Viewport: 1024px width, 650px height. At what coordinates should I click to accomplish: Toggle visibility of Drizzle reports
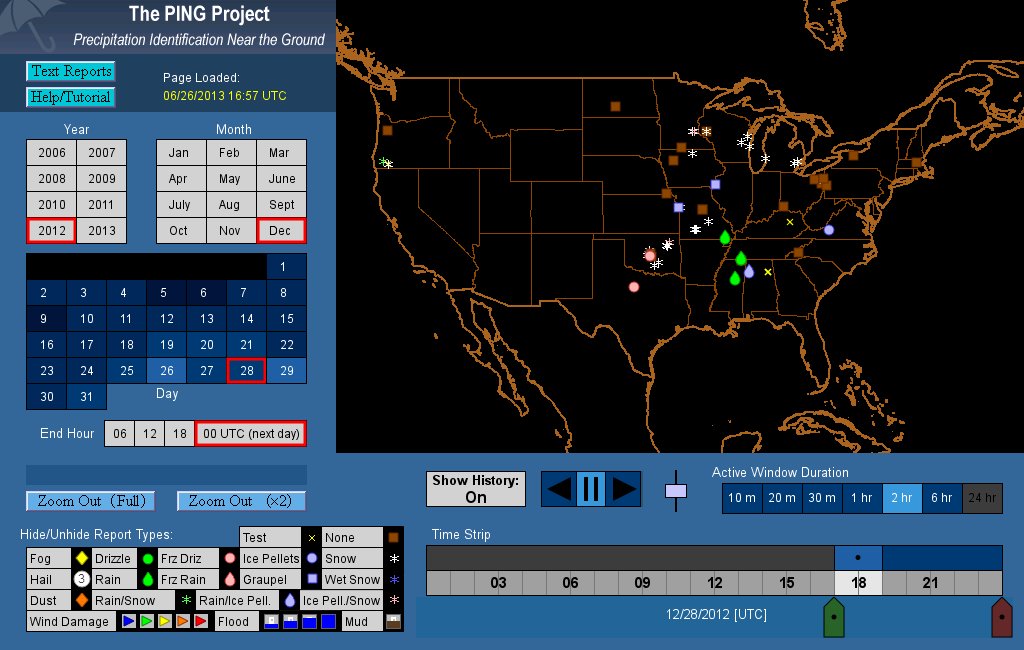[x=113, y=559]
